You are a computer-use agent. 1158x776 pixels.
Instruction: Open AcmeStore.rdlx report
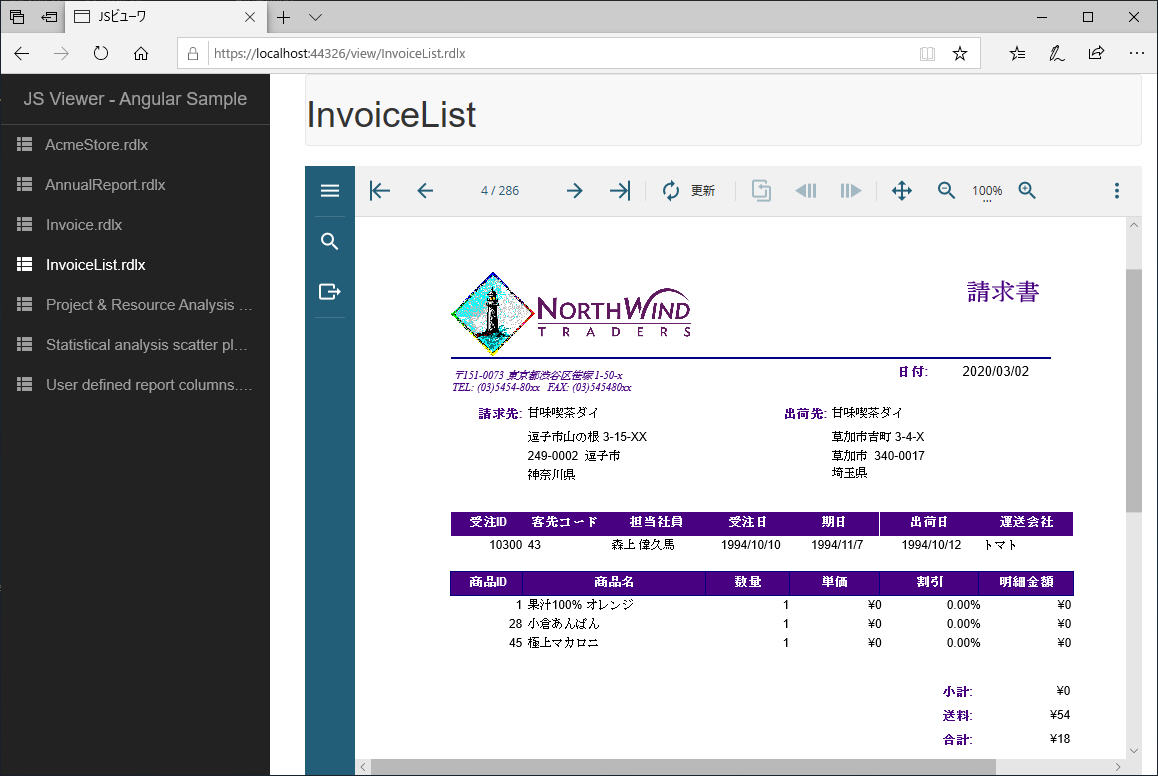point(96,145)
